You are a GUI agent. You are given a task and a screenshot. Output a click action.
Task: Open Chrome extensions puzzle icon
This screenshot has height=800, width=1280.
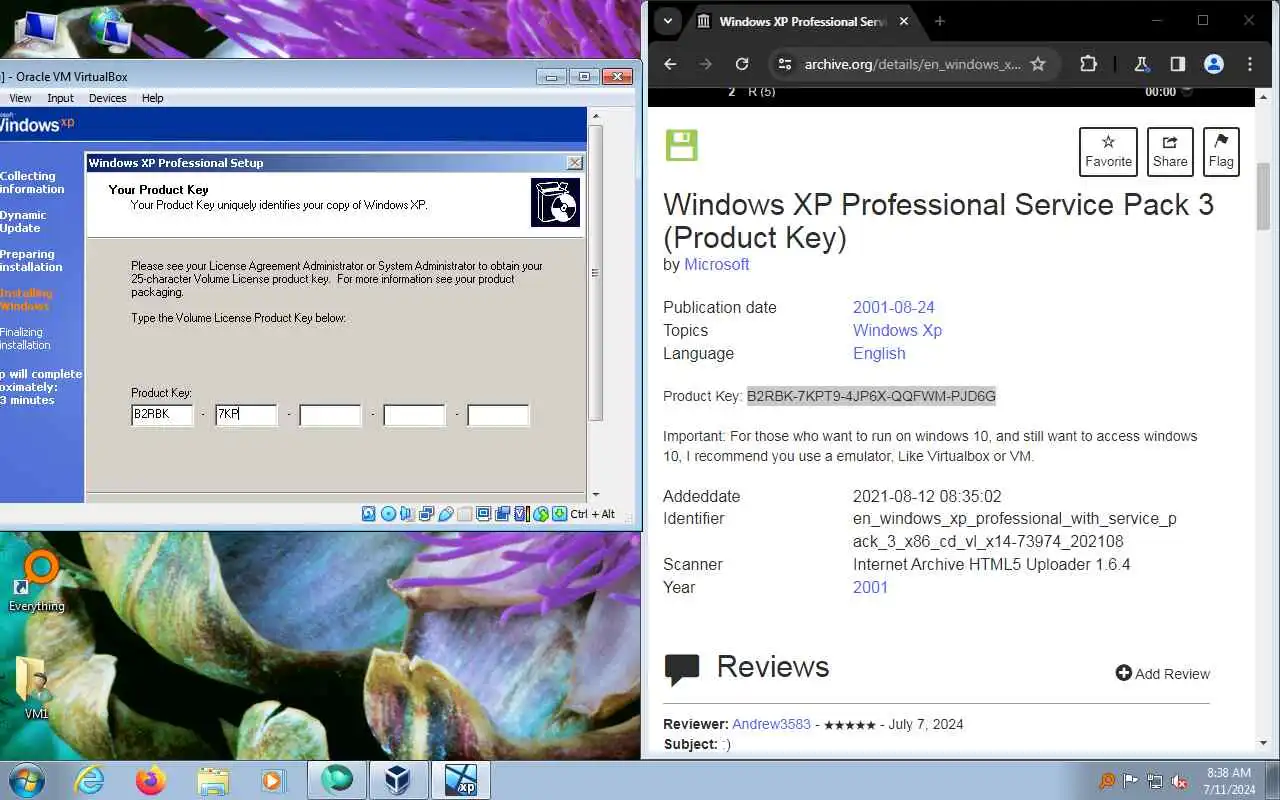coord(1089,64)
